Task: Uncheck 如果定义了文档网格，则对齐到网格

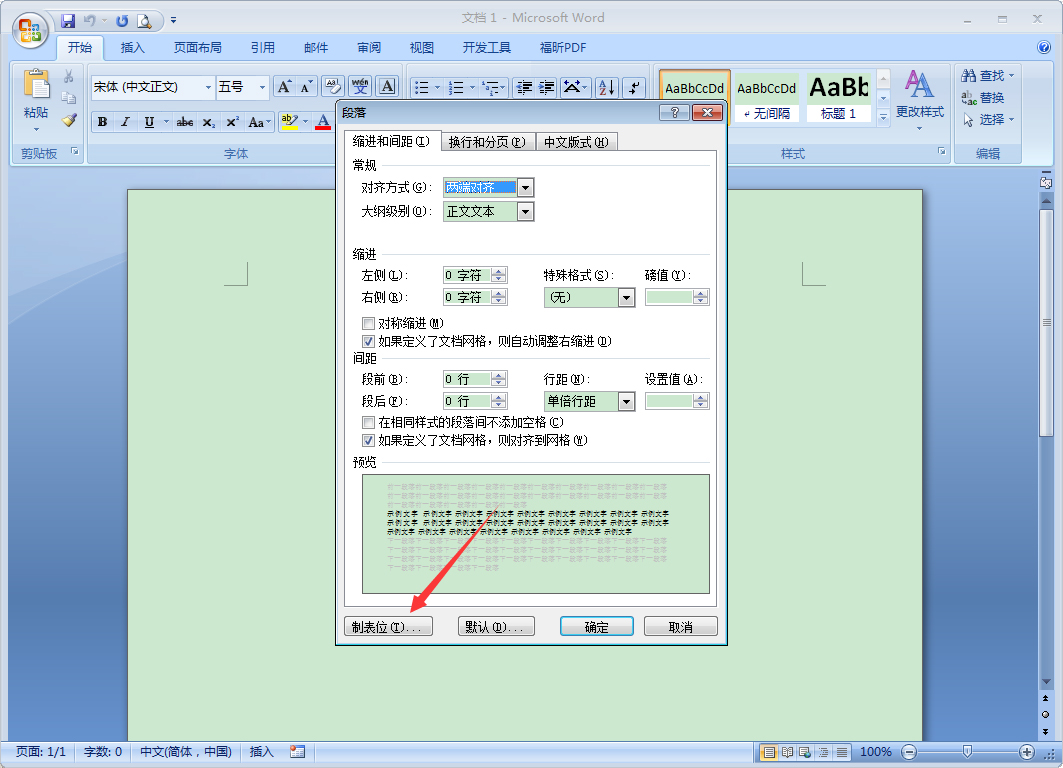Action: pos(369,440)
